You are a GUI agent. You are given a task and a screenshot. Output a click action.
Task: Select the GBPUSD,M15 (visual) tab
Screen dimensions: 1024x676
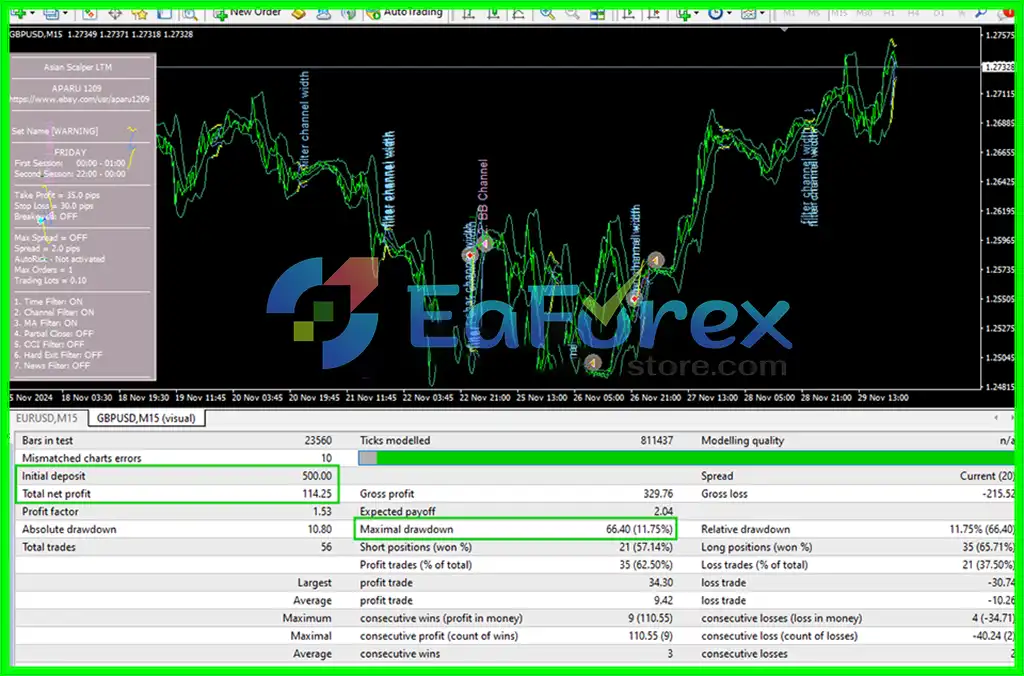tap(146, 418)
